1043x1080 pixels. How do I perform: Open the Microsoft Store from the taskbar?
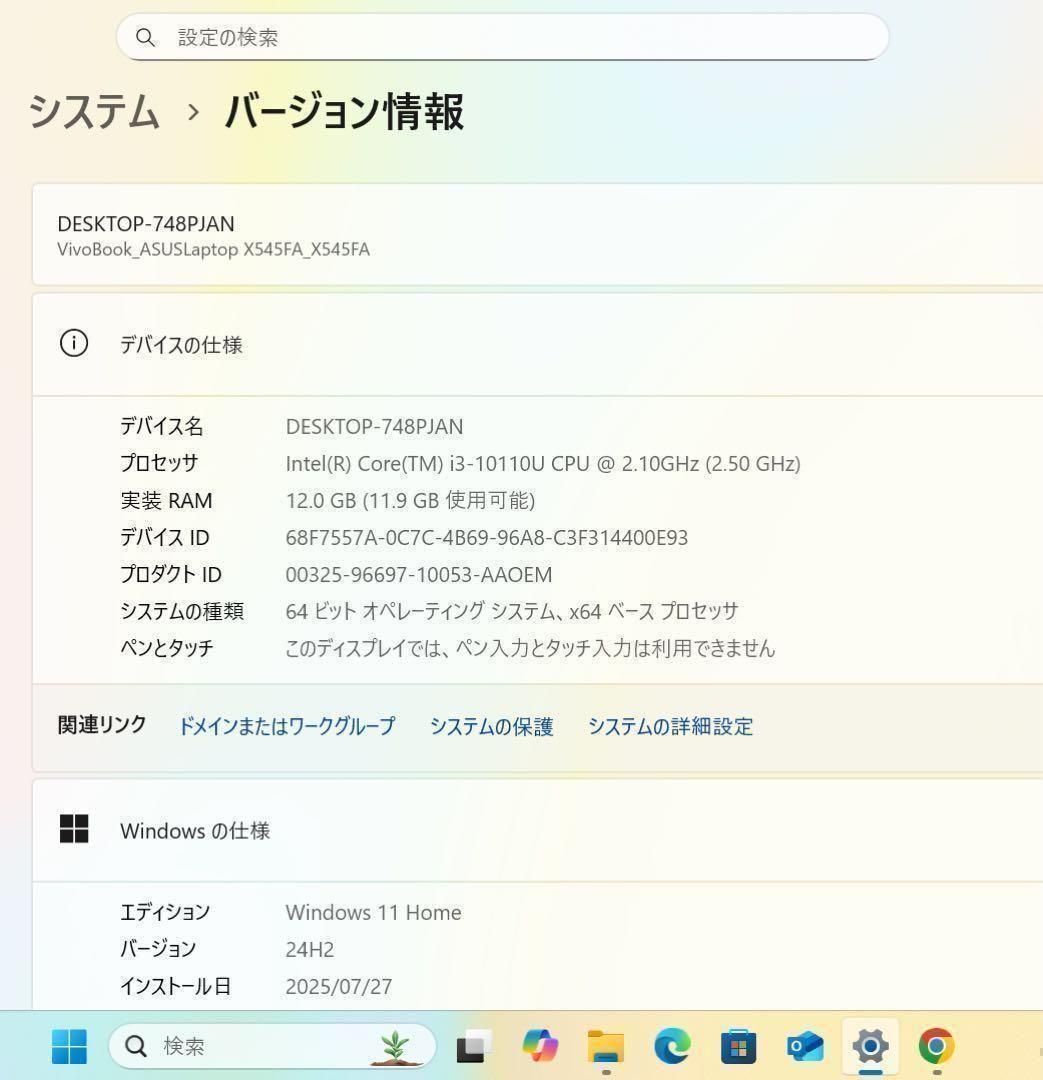(738, 1046)
